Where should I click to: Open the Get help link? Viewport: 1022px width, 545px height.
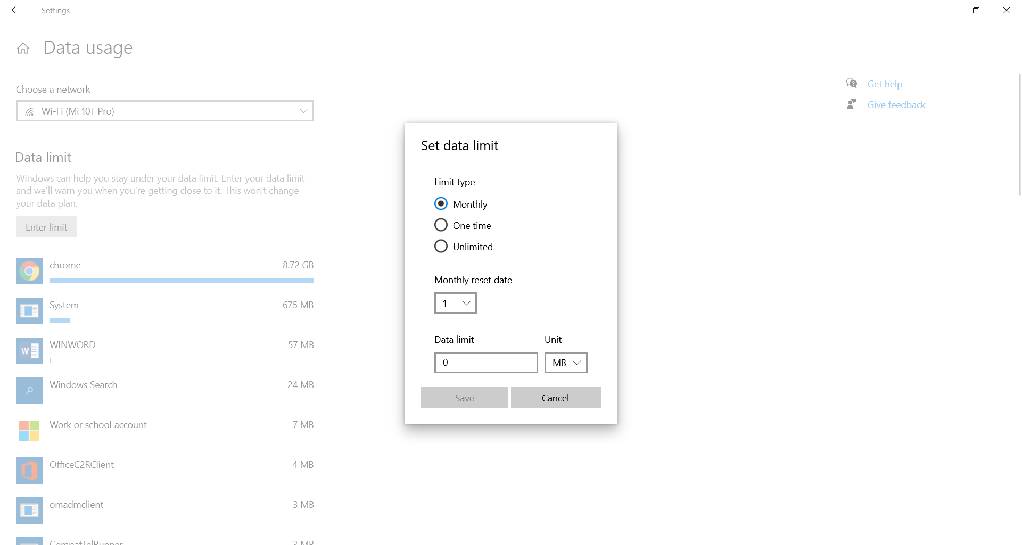(884, 84)
